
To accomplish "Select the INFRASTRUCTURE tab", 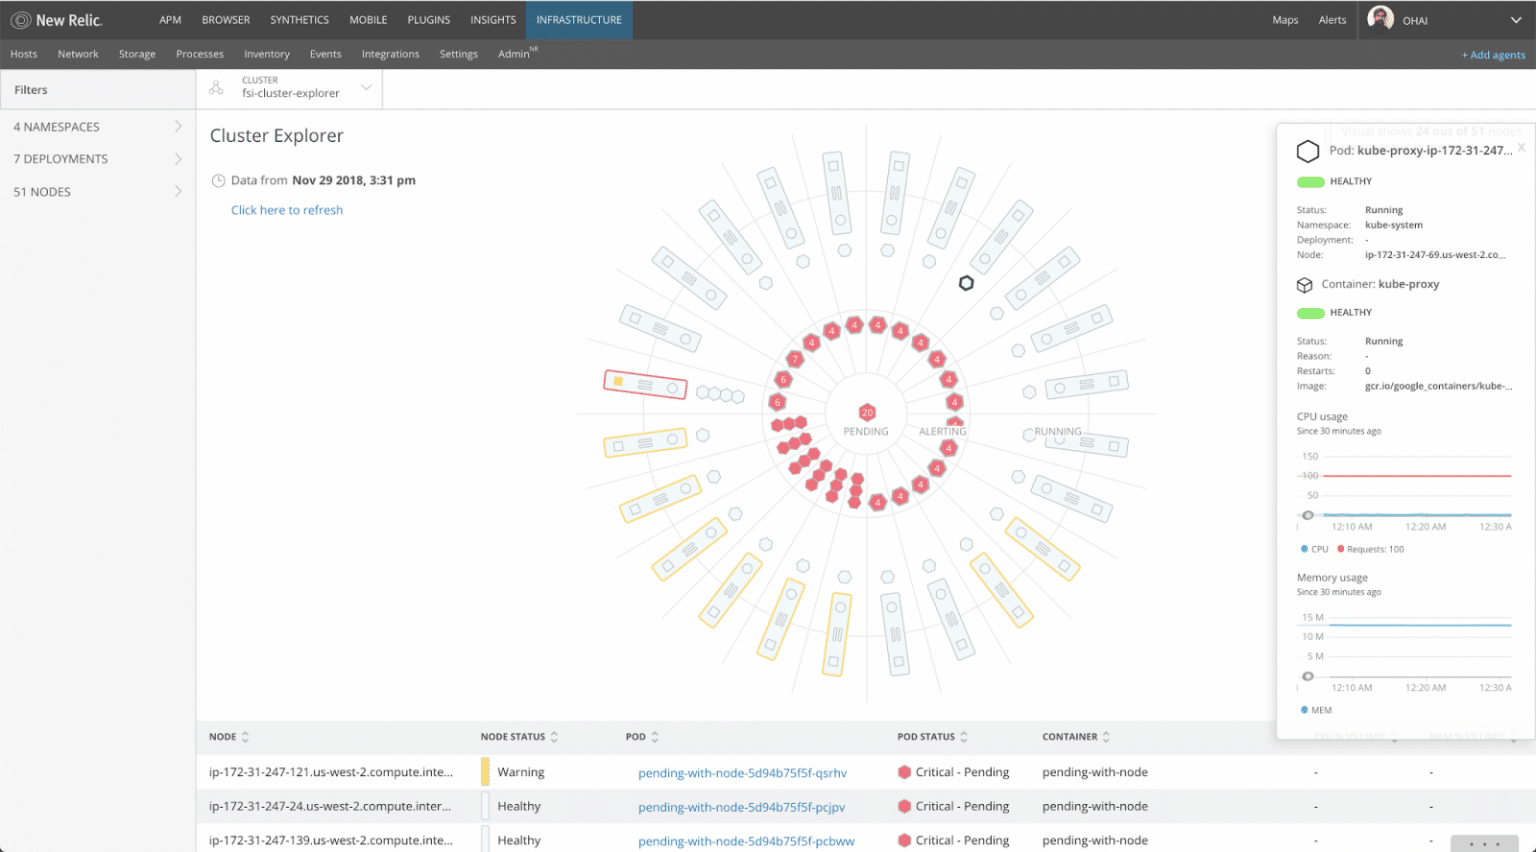I will (x=579, y=20).
